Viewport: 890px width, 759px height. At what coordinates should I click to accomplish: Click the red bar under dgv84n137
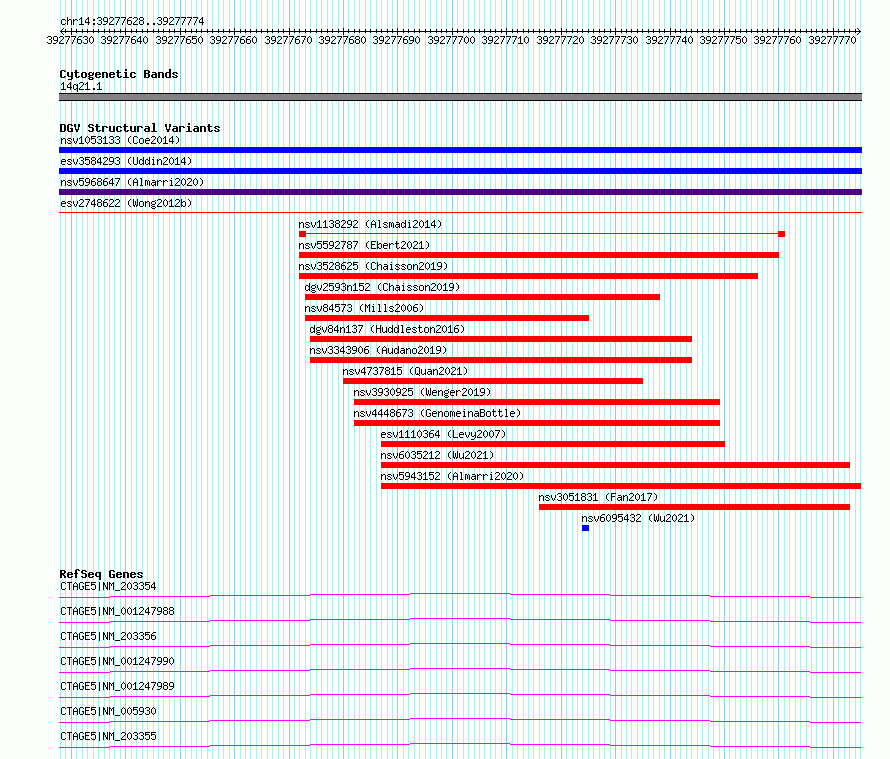(x=501, y=339)
